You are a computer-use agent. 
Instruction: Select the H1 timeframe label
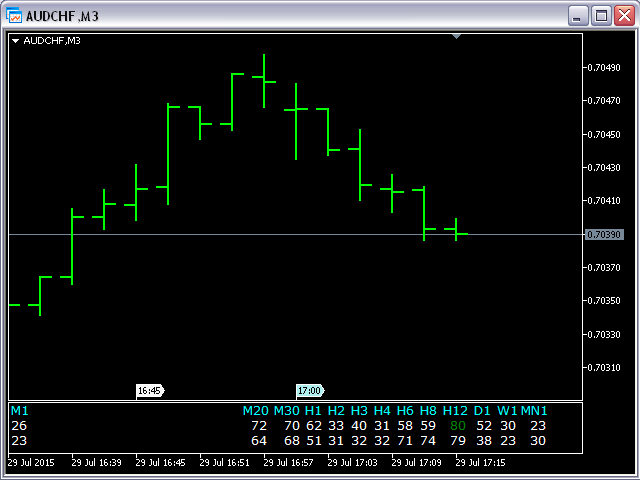tap(313, 411)
